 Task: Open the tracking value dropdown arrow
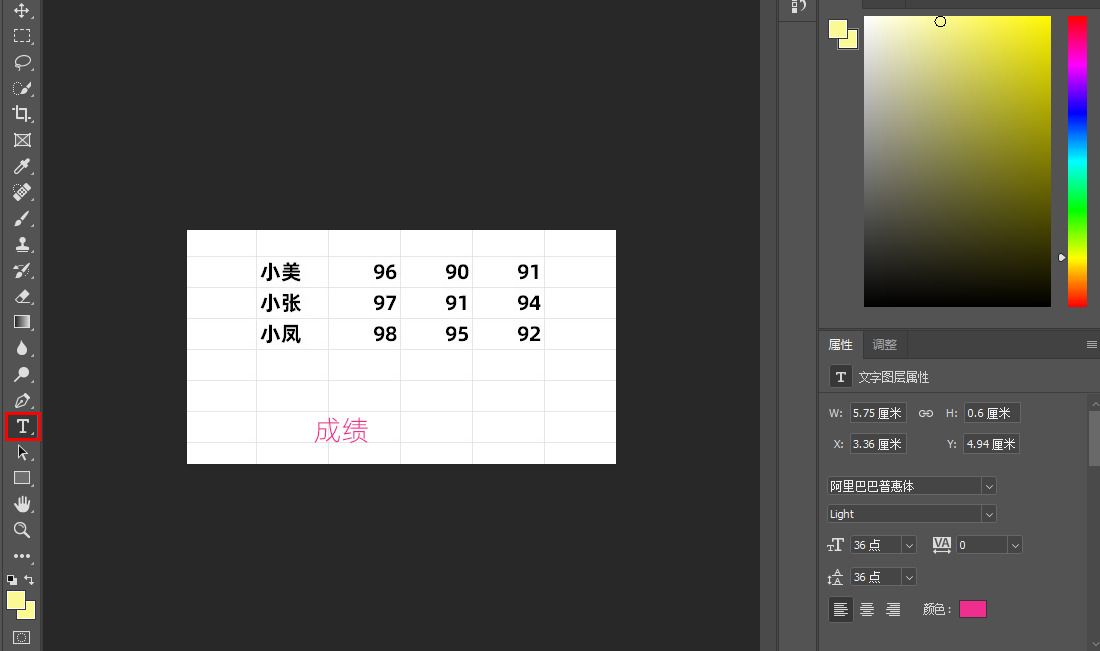(x=1014, y=545)
